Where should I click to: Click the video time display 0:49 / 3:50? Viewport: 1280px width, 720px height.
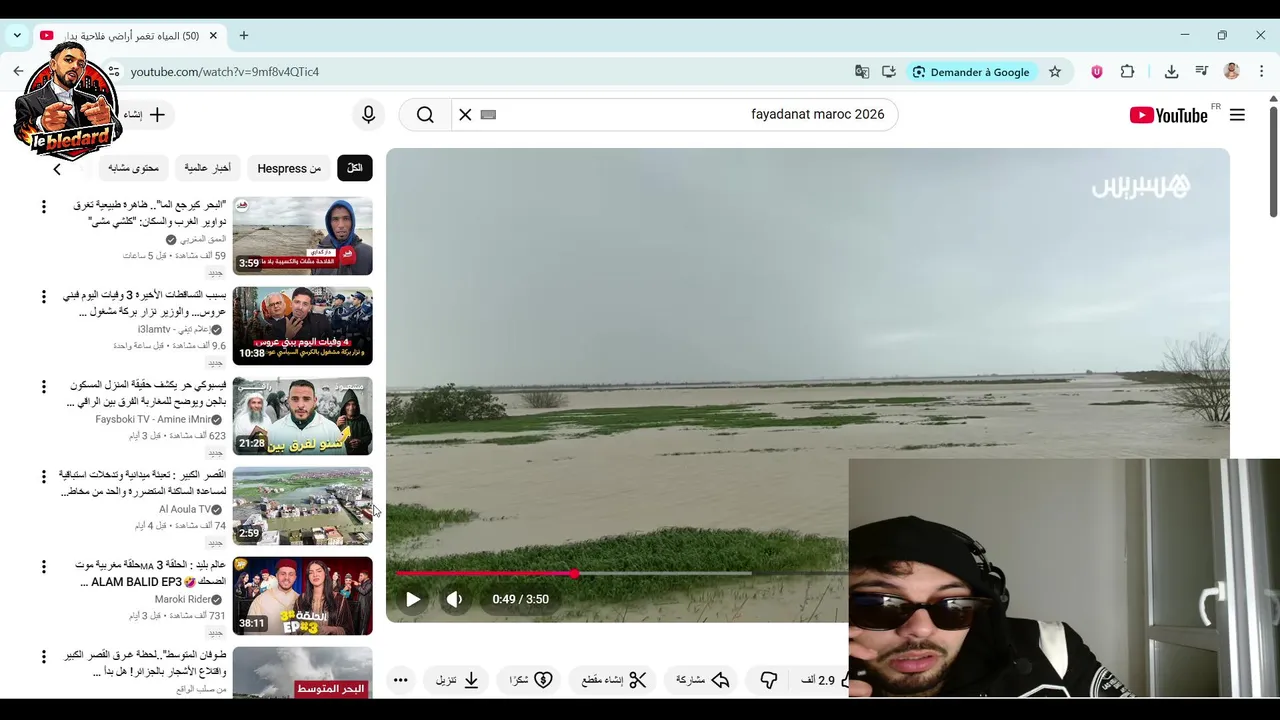tap(520, 599)
